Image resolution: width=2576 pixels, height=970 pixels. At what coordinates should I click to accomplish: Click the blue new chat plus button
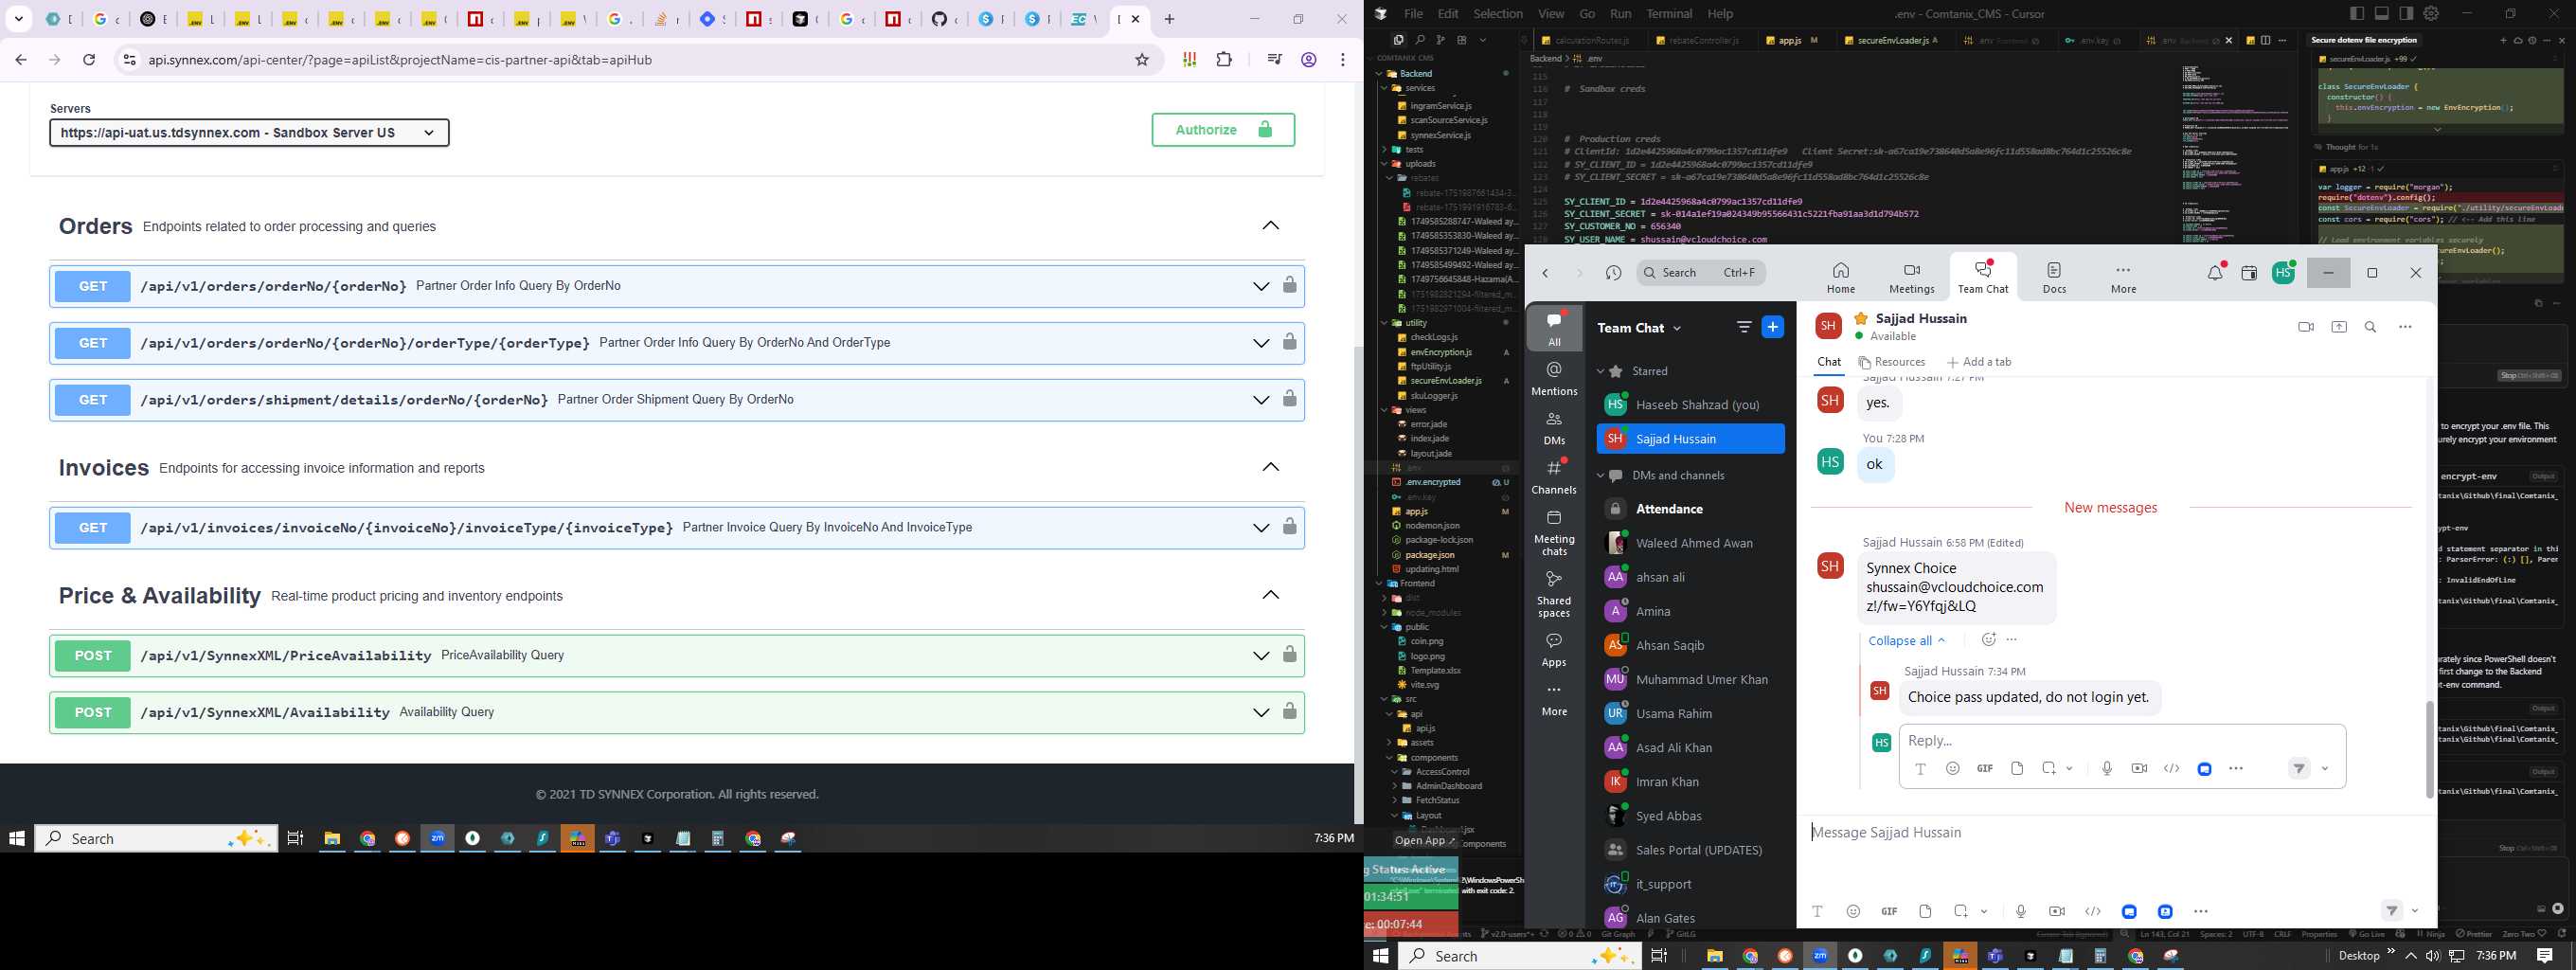[x=1772, y=327]
